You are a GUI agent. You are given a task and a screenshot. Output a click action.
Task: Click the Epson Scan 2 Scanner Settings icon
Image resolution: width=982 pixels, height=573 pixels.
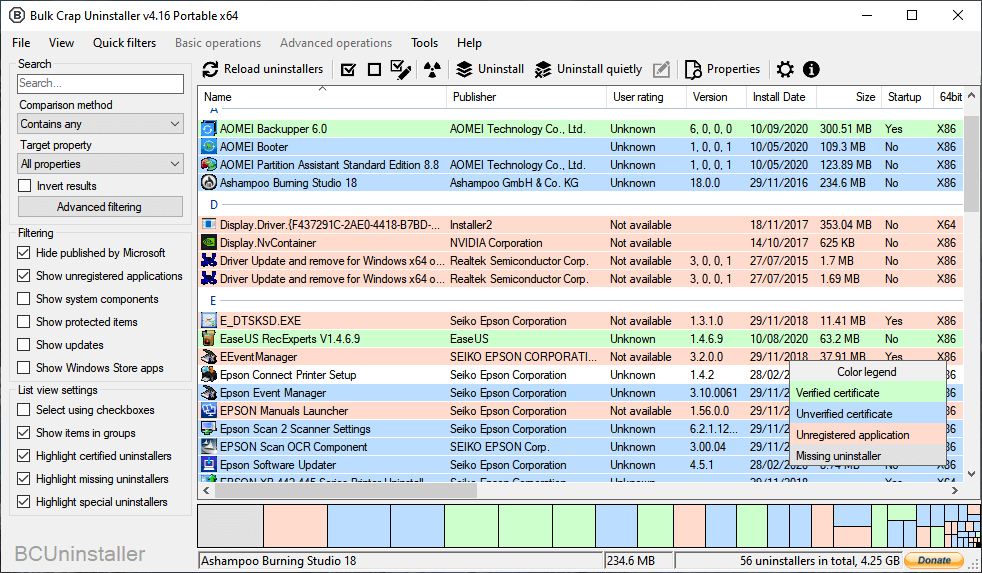pyautogui.click(x=209, y=429)
